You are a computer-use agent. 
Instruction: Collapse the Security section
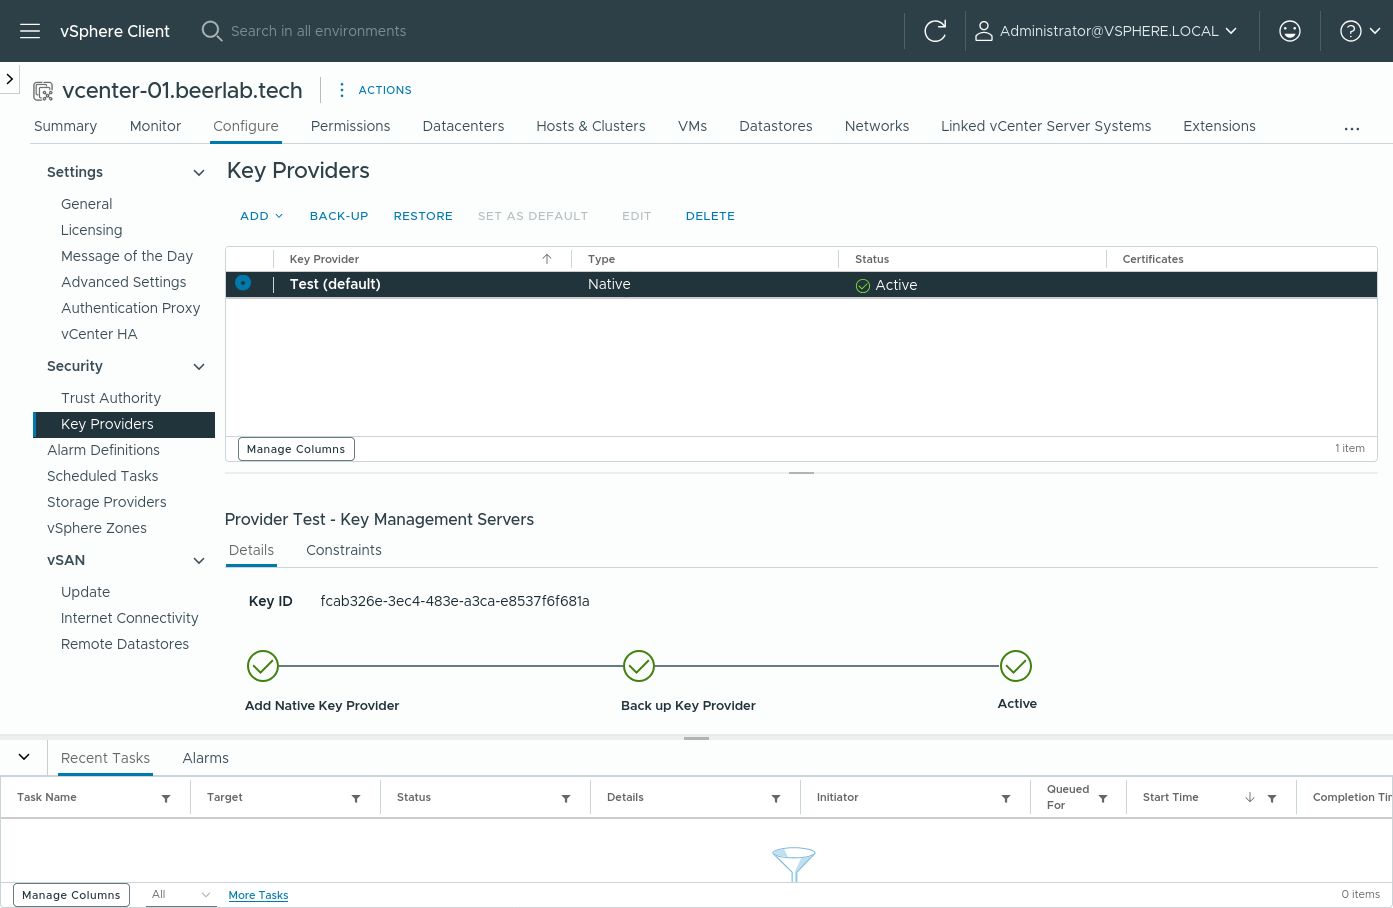click(199, 367)
